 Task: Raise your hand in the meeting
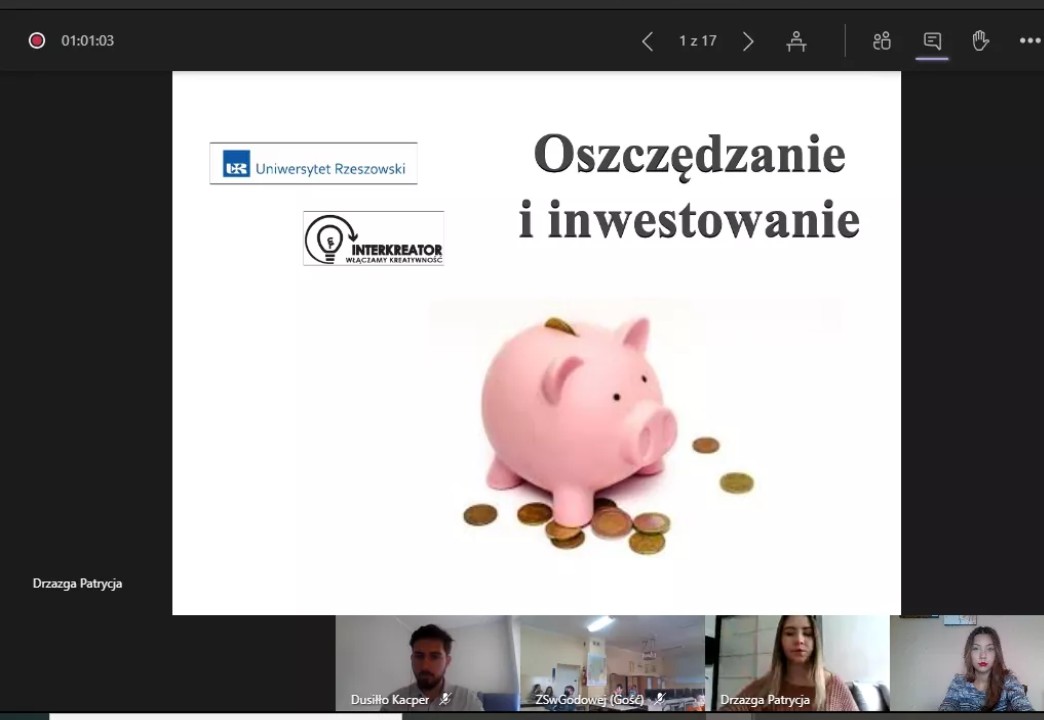(980, 41)
